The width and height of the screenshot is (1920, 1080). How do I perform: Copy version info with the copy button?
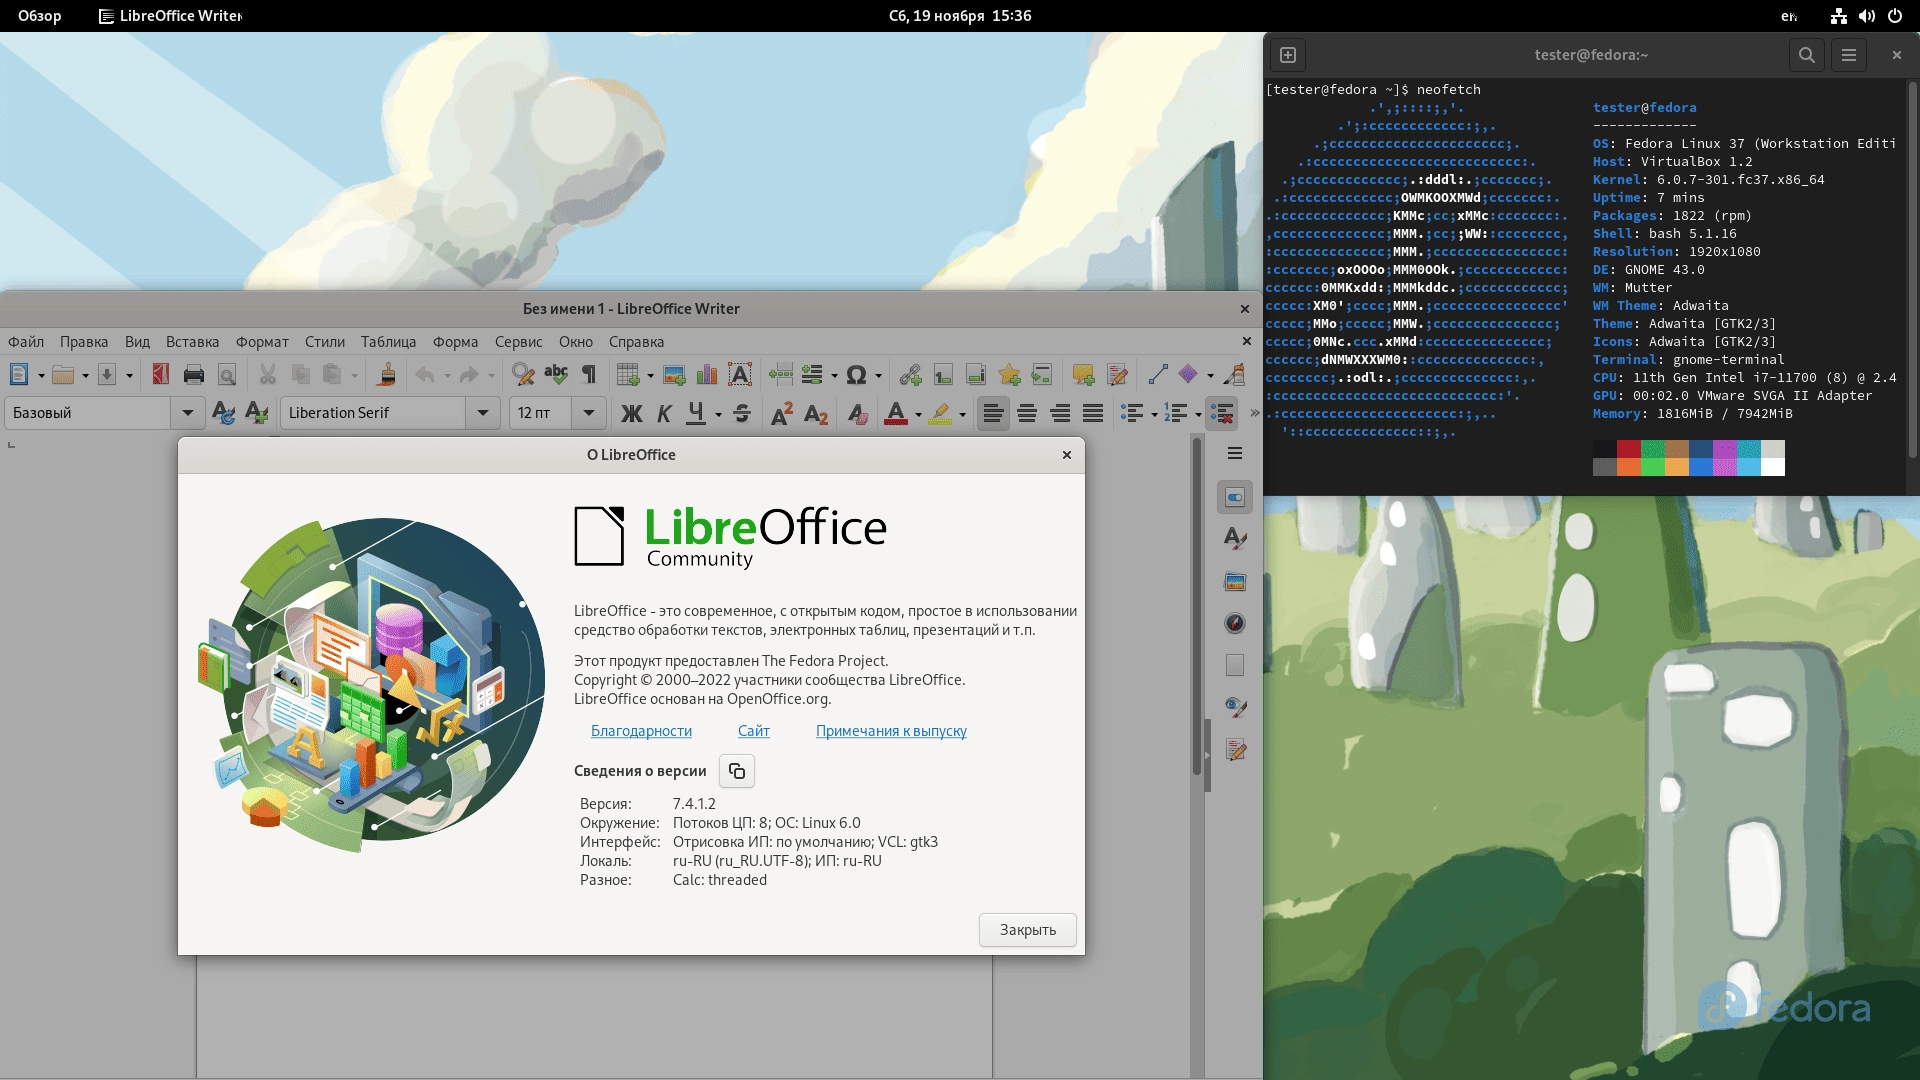(737, 771)
